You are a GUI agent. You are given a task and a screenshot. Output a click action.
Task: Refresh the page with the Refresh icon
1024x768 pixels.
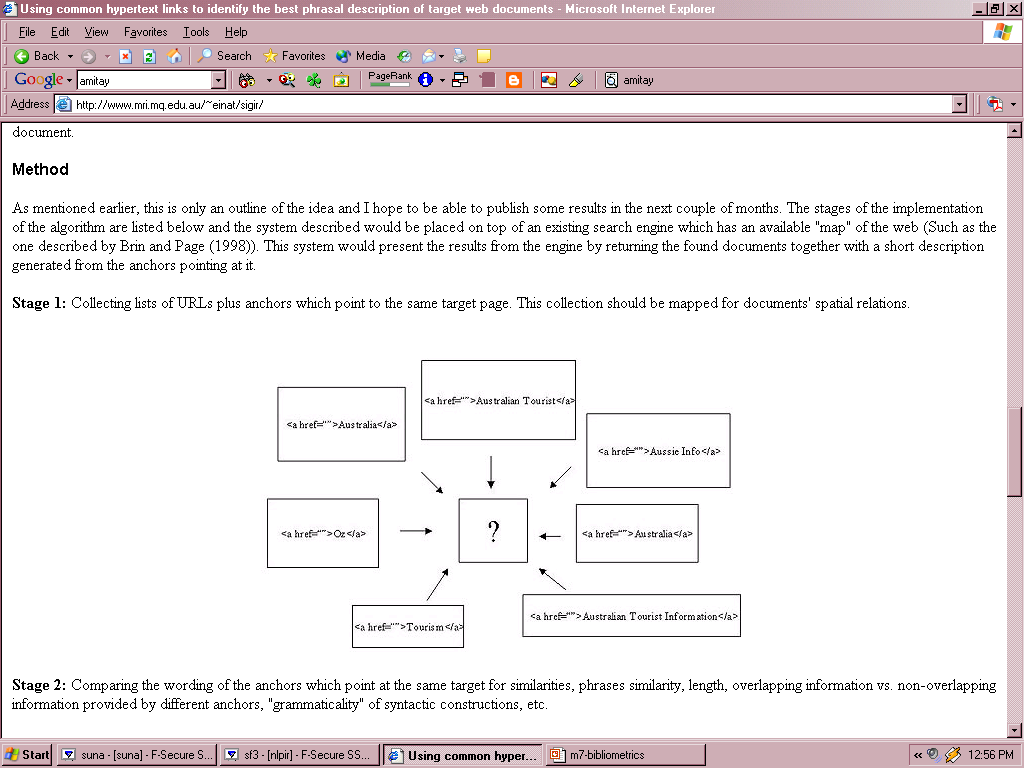(x=149, y=56)
